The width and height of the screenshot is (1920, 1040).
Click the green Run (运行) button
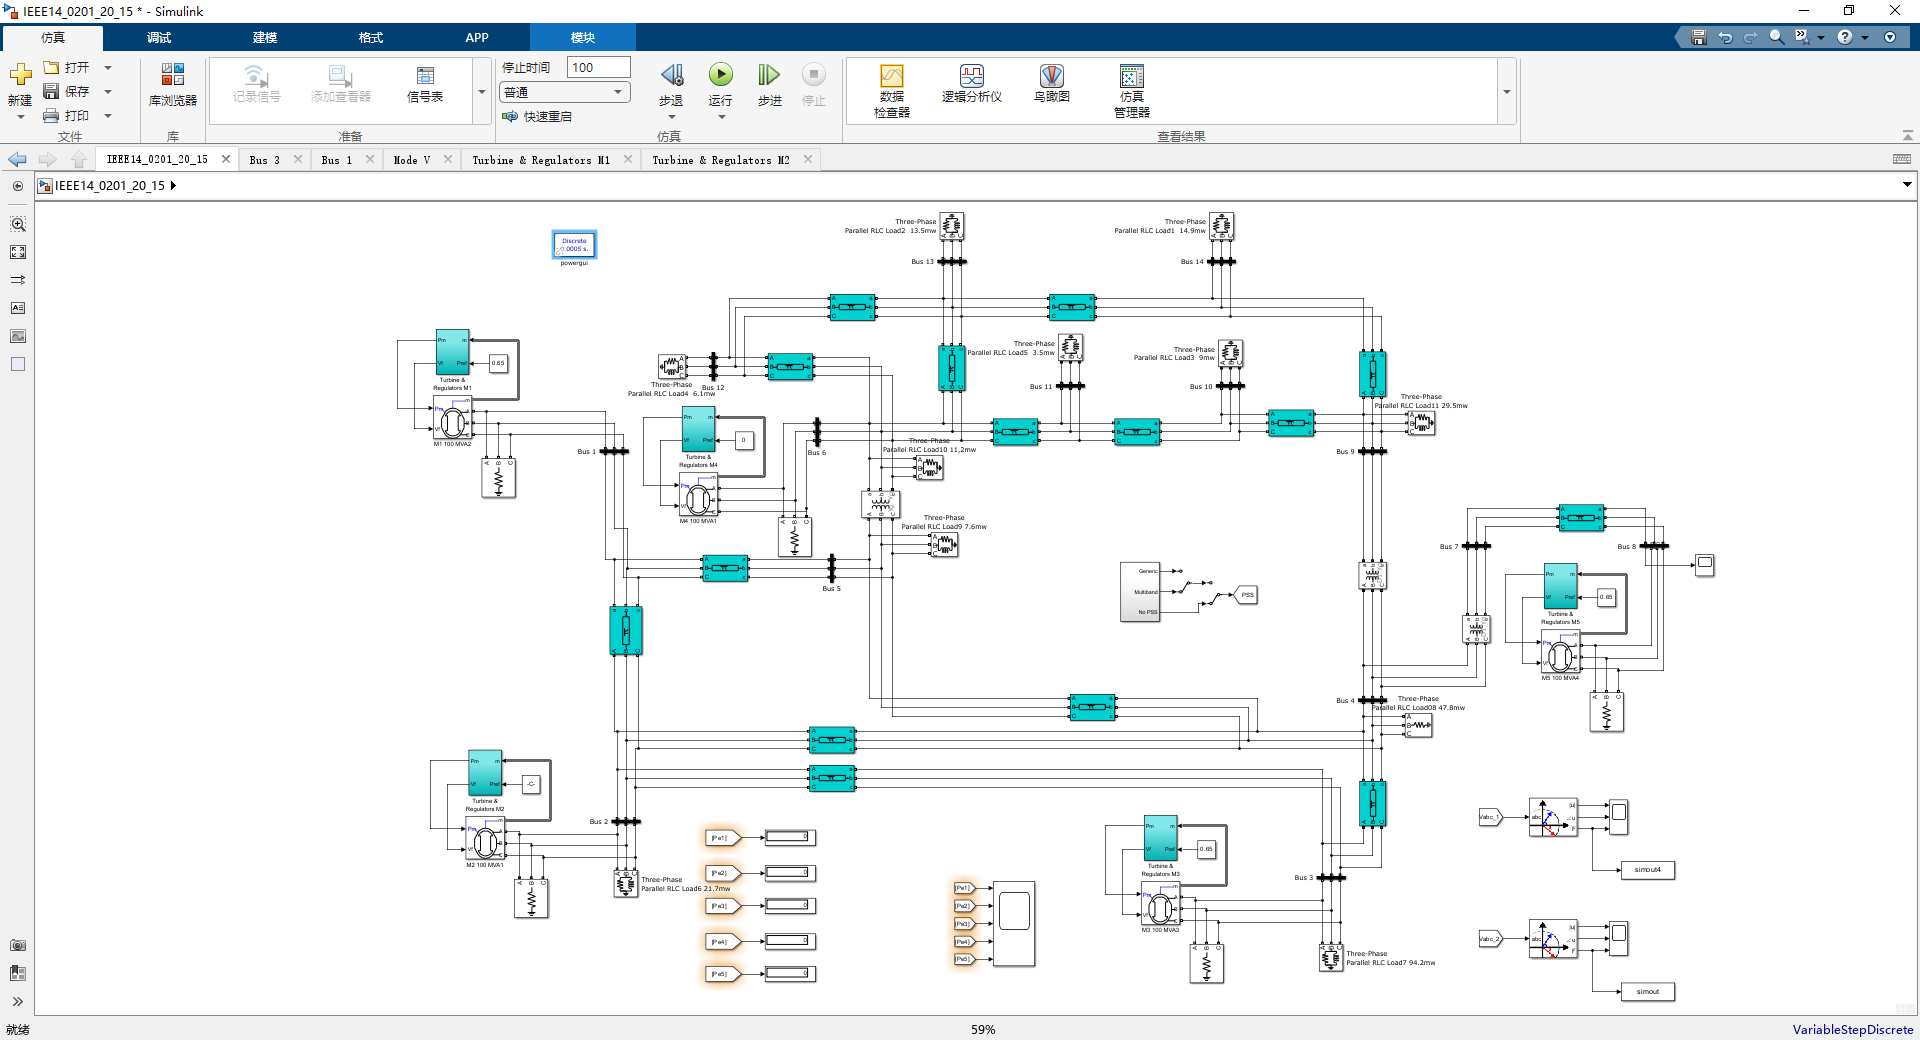point(720,75)
